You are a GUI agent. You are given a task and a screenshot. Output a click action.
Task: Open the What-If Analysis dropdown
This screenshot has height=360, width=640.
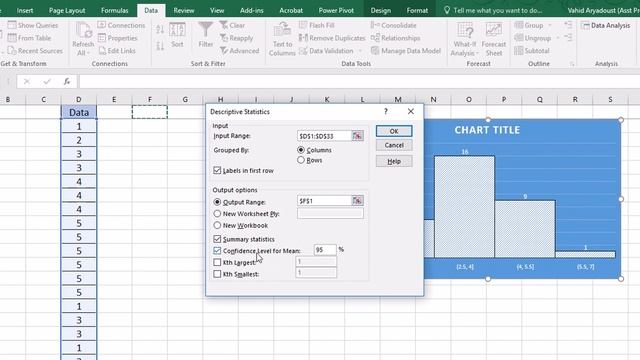tap(464, 49)
